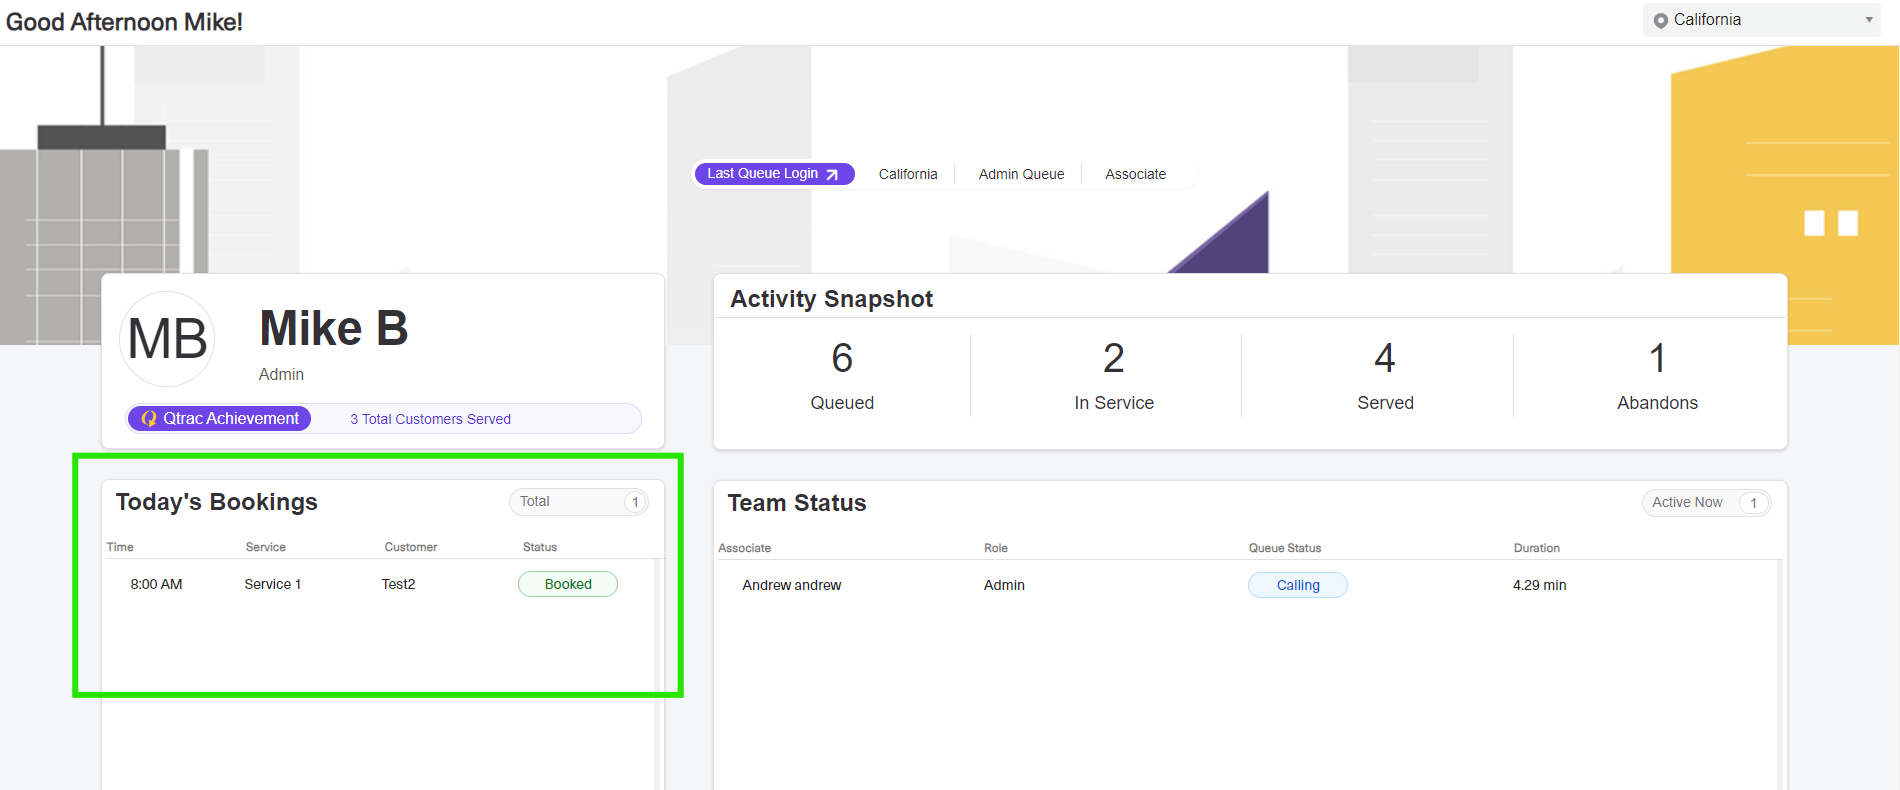Click the Qtrac Achievement logo icon
Viewport: 1900px width, 790px height.
point(149,419)
